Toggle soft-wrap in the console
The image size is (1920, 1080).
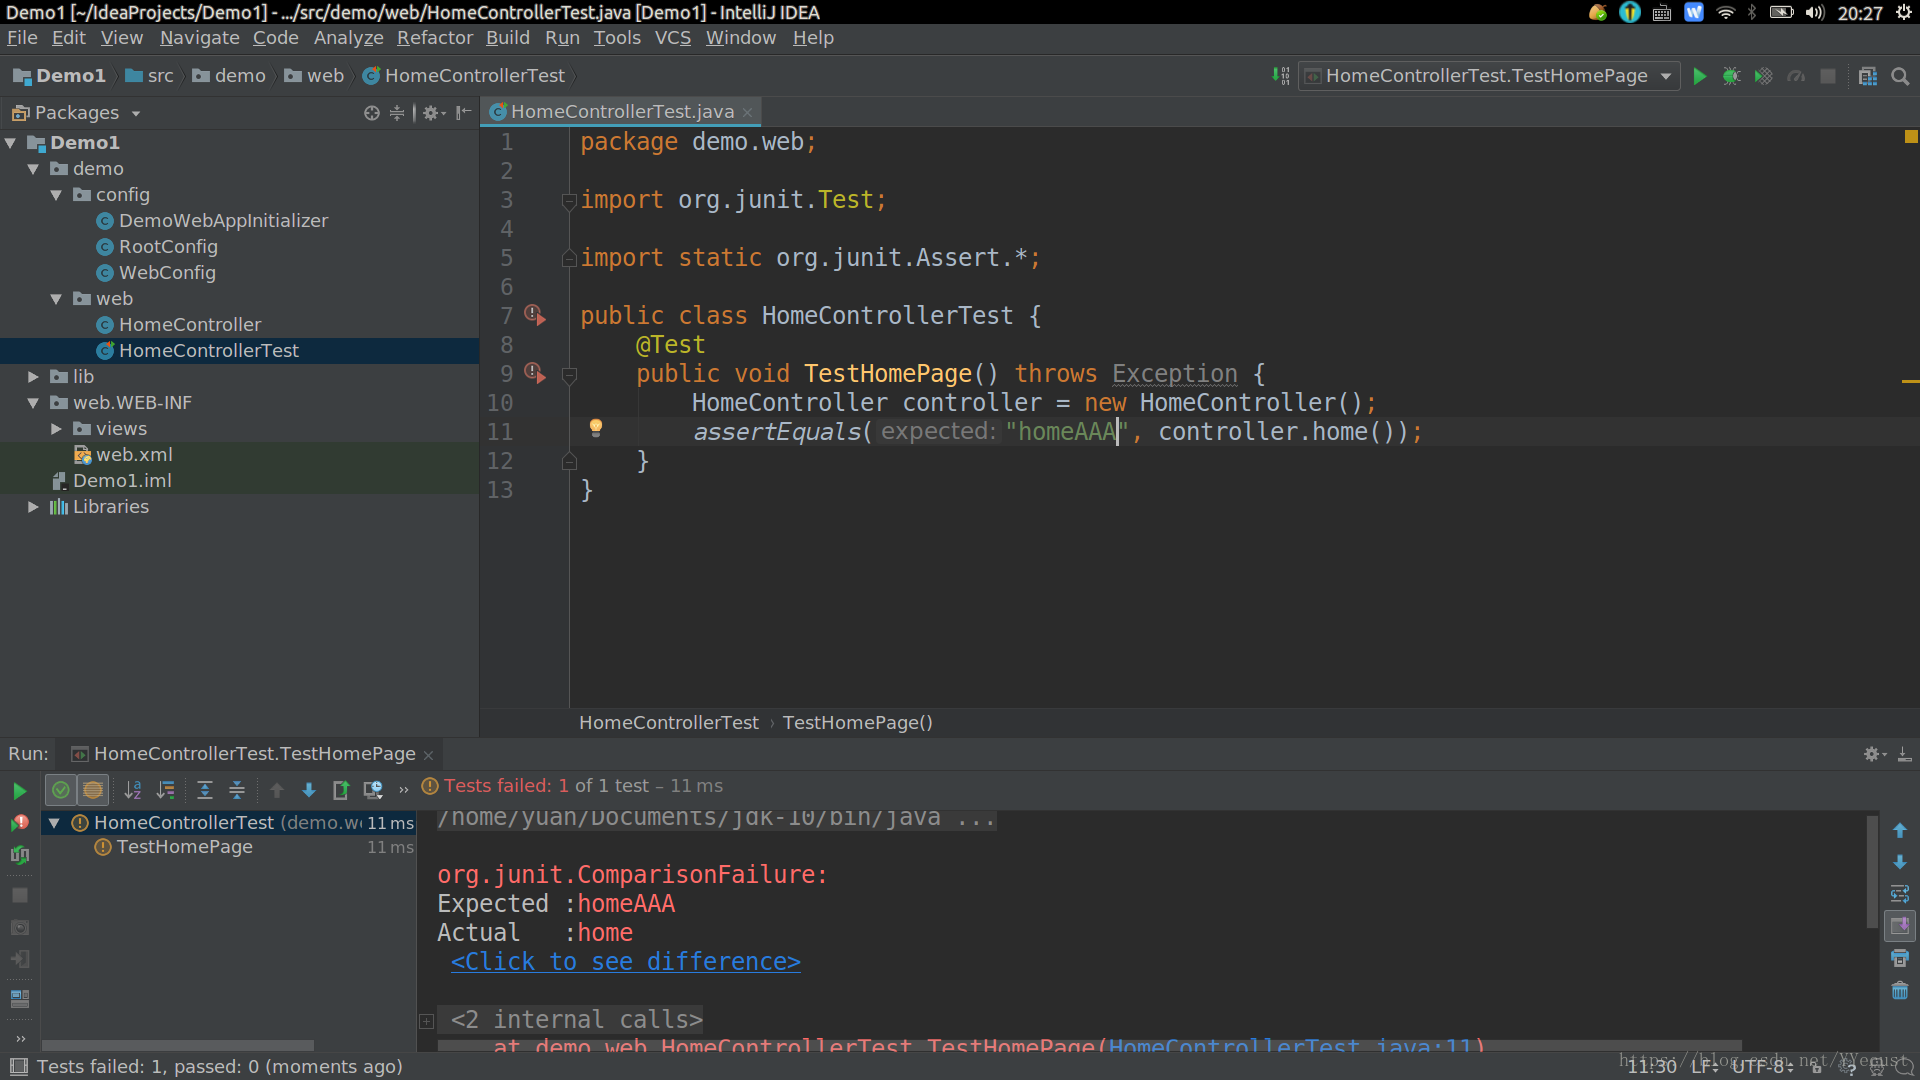(1900, 894)
